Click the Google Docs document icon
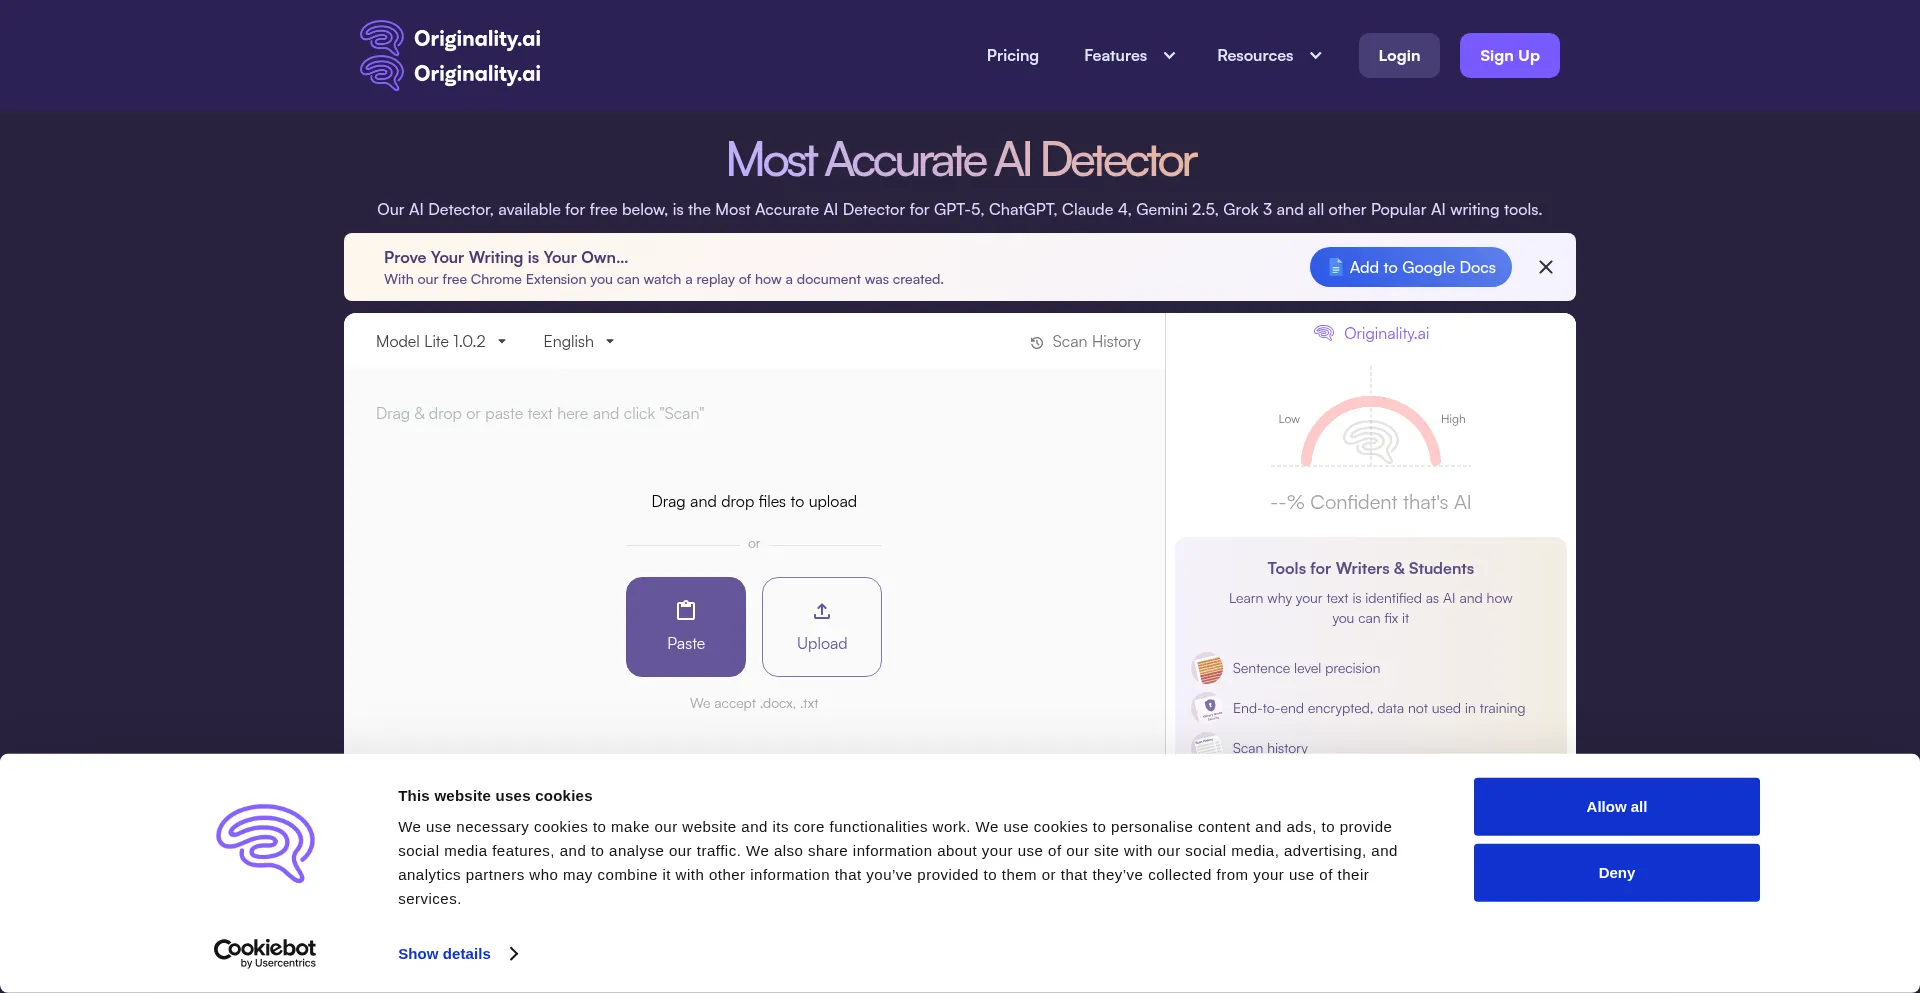 tap(1335, 267)
